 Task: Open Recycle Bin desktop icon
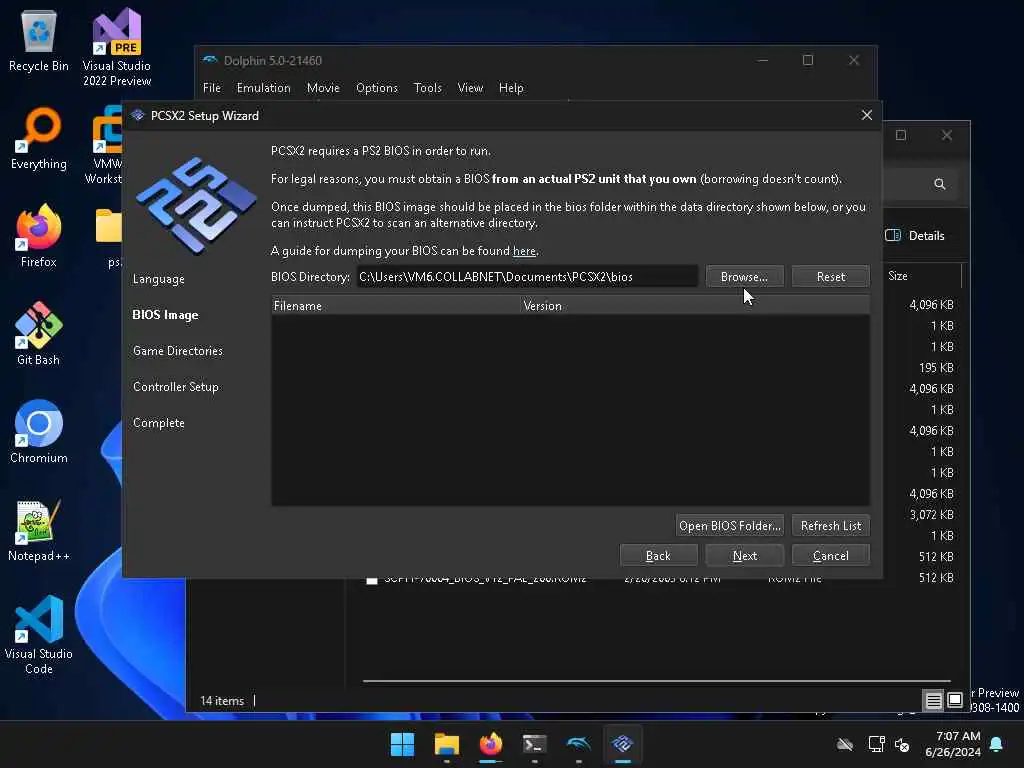tap(39, 40)
